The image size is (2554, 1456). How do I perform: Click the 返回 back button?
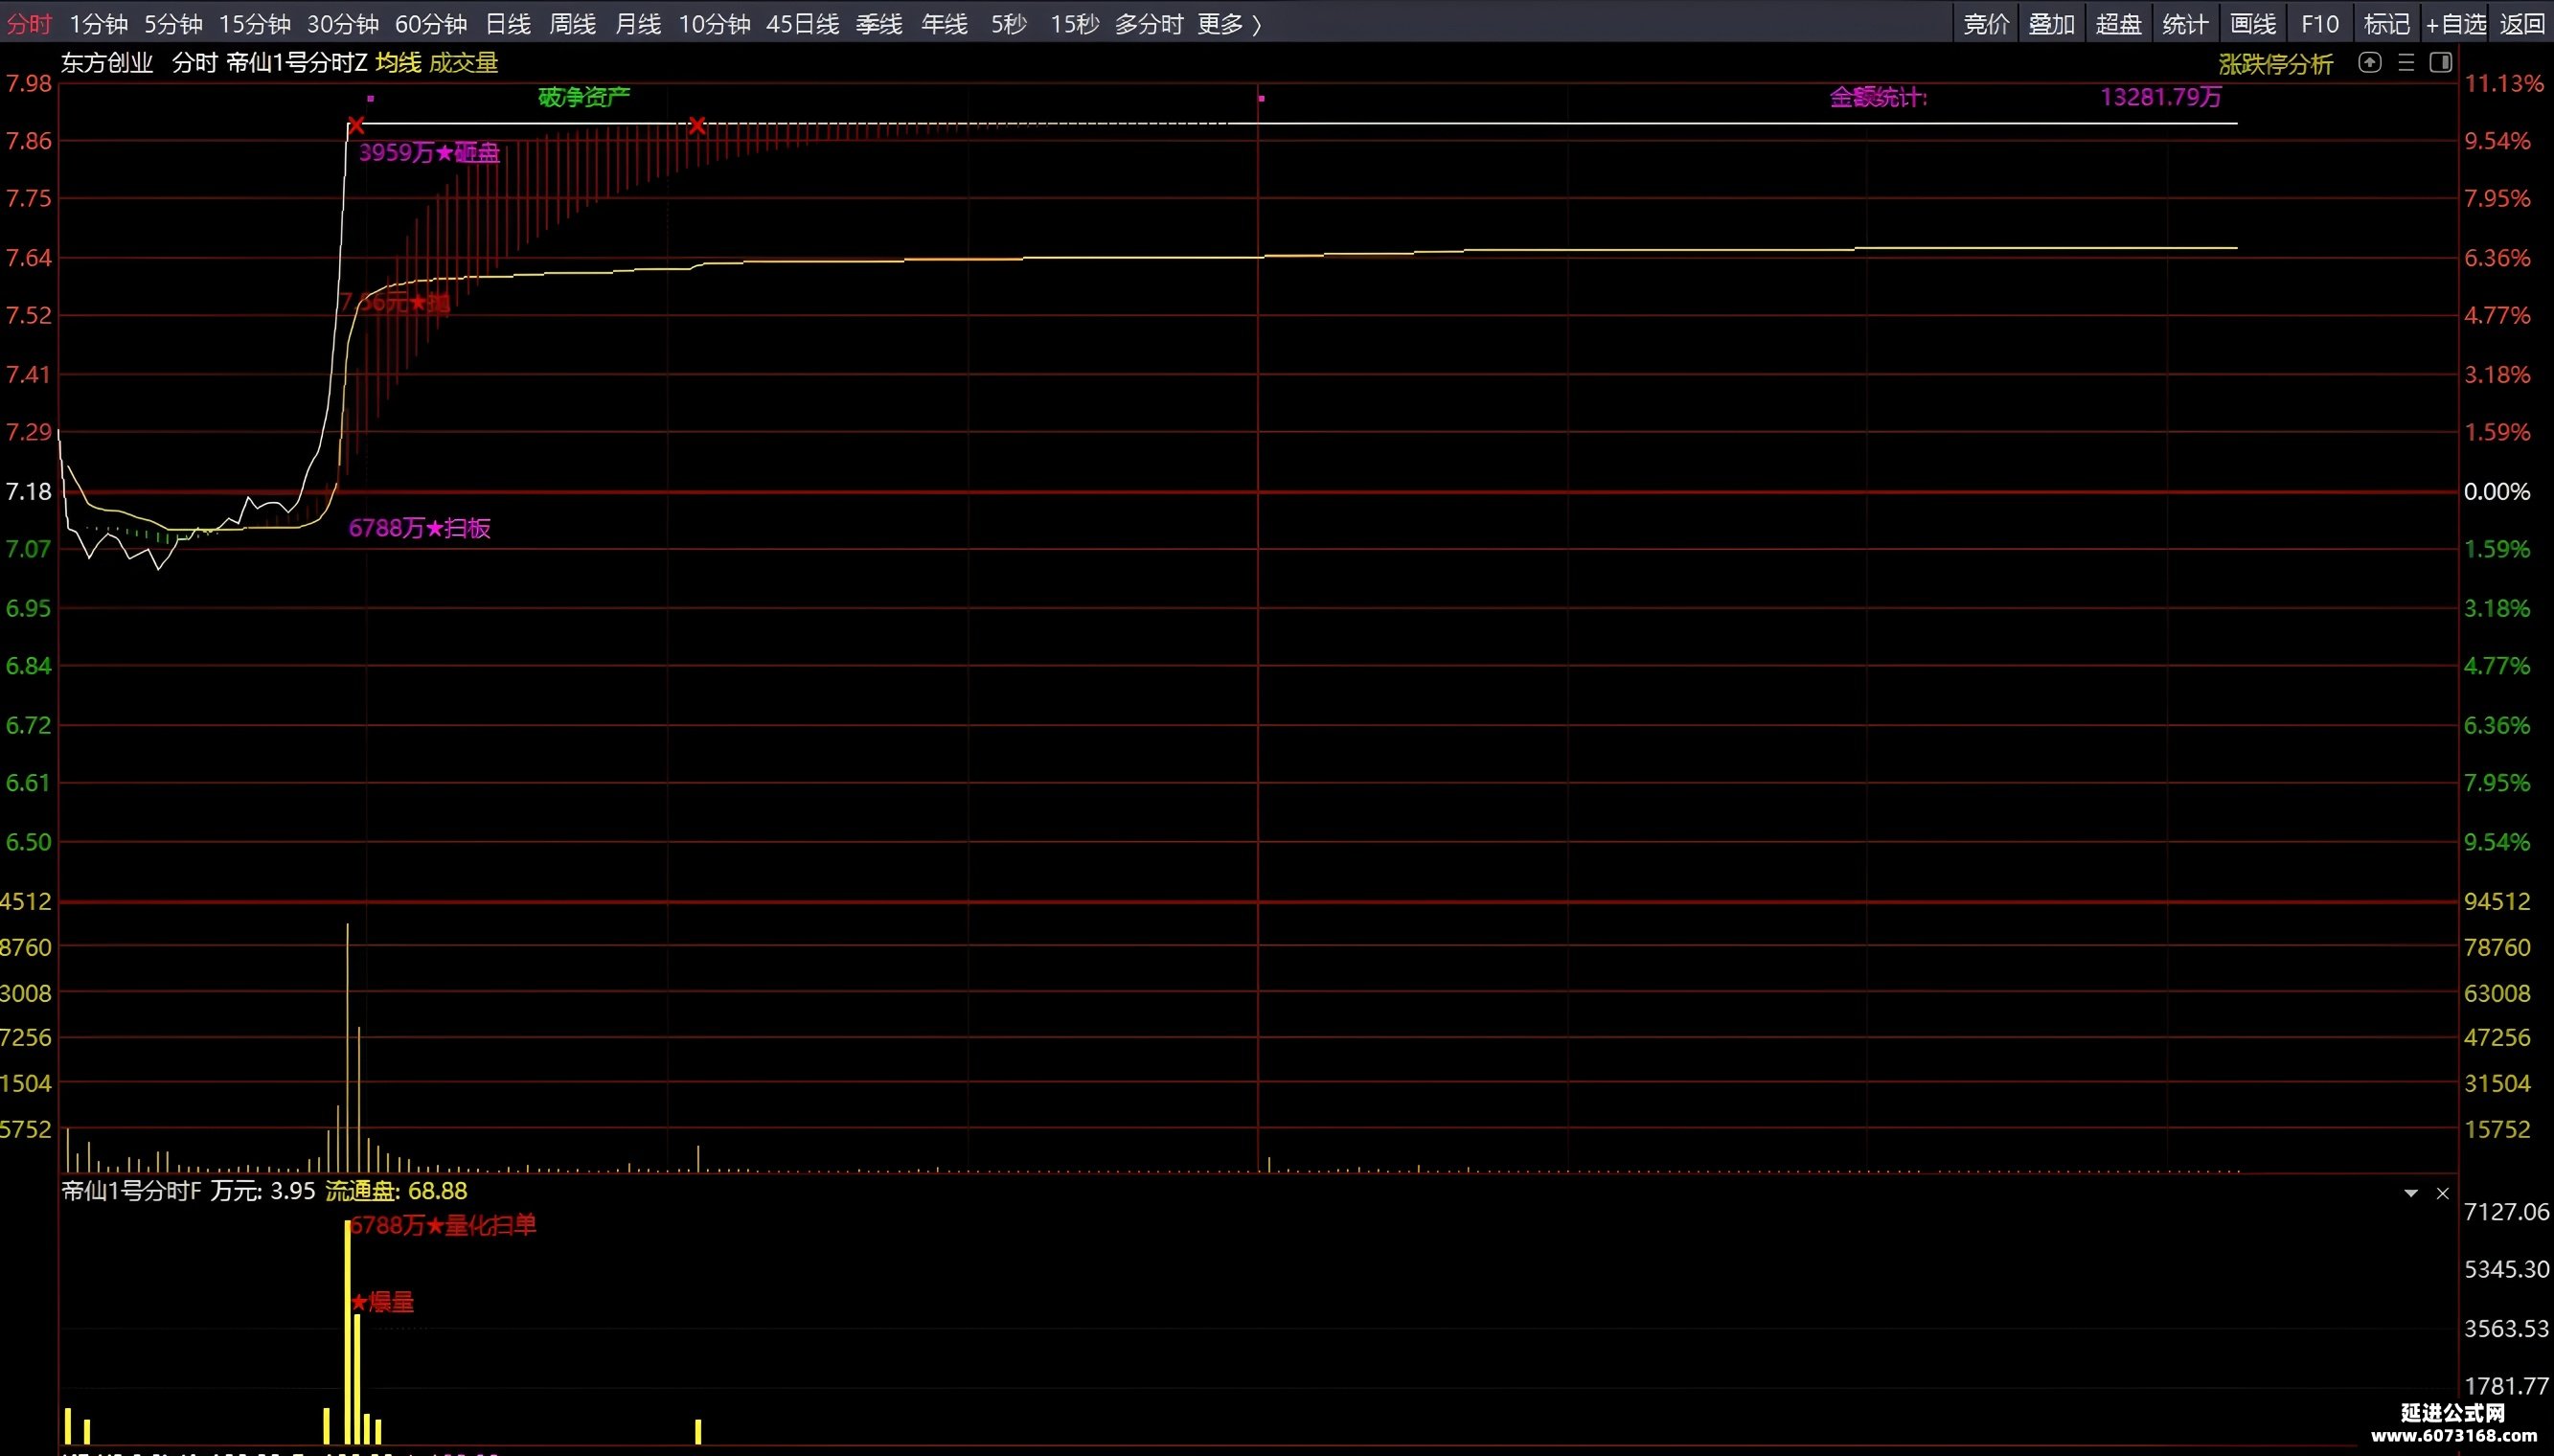pos(2522,23)
